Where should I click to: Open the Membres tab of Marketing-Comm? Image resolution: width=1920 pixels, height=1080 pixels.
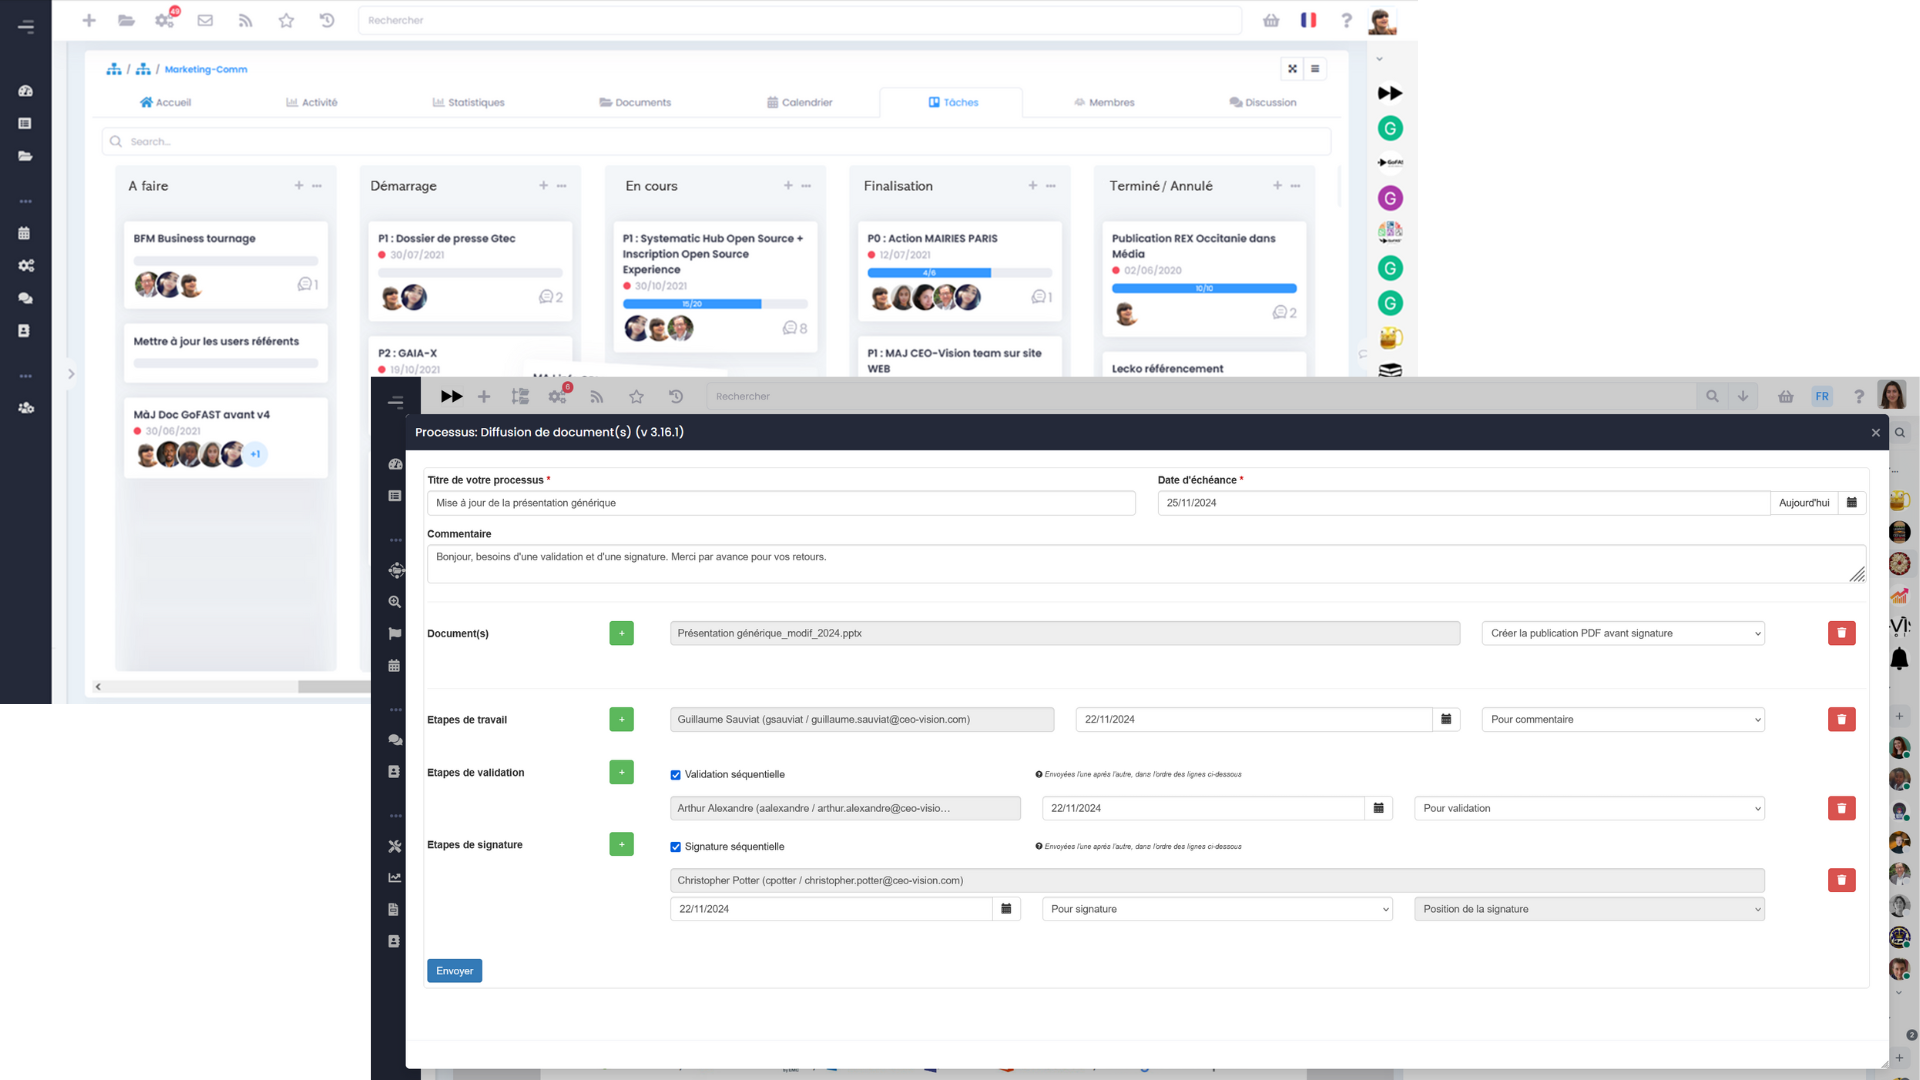pyautogui.click(x=1103, y=102)
